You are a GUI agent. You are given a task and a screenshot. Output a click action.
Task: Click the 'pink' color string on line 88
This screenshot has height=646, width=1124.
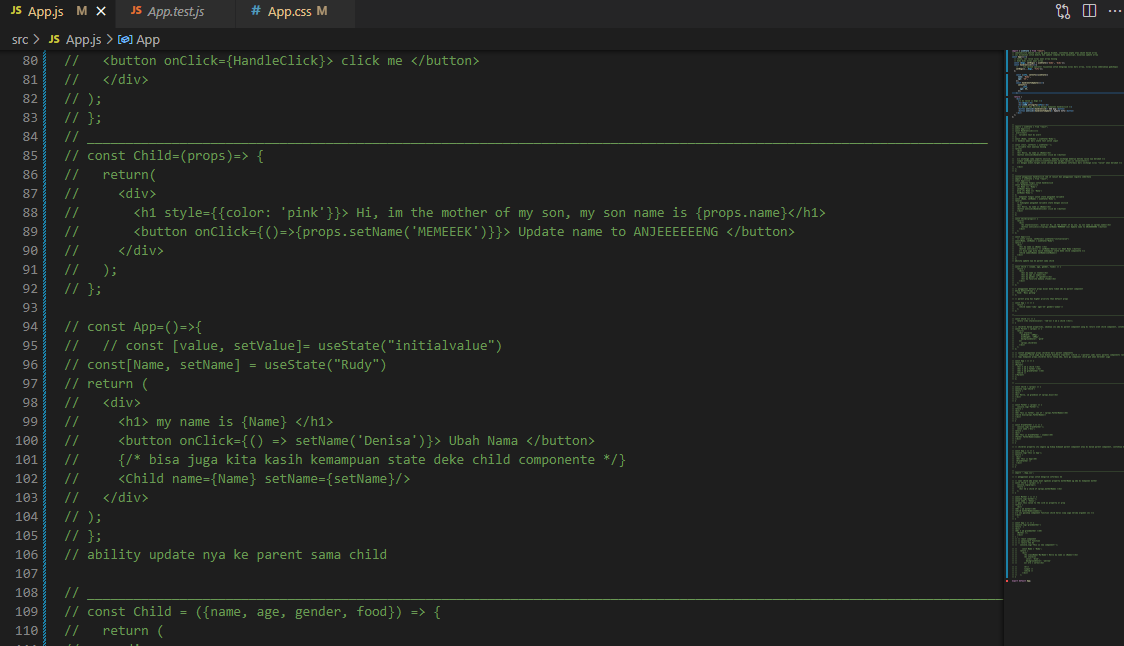303,212
